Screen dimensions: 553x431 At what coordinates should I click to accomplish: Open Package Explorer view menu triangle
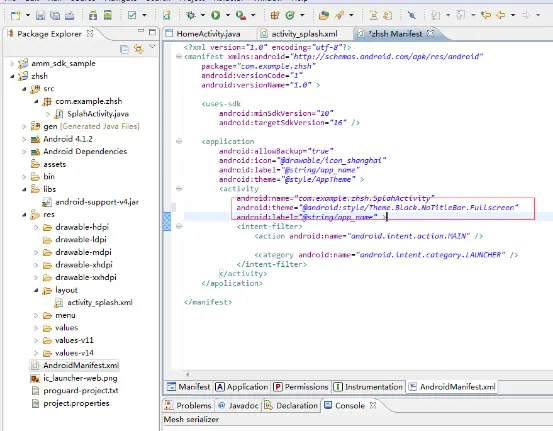(x=152, y=47)
